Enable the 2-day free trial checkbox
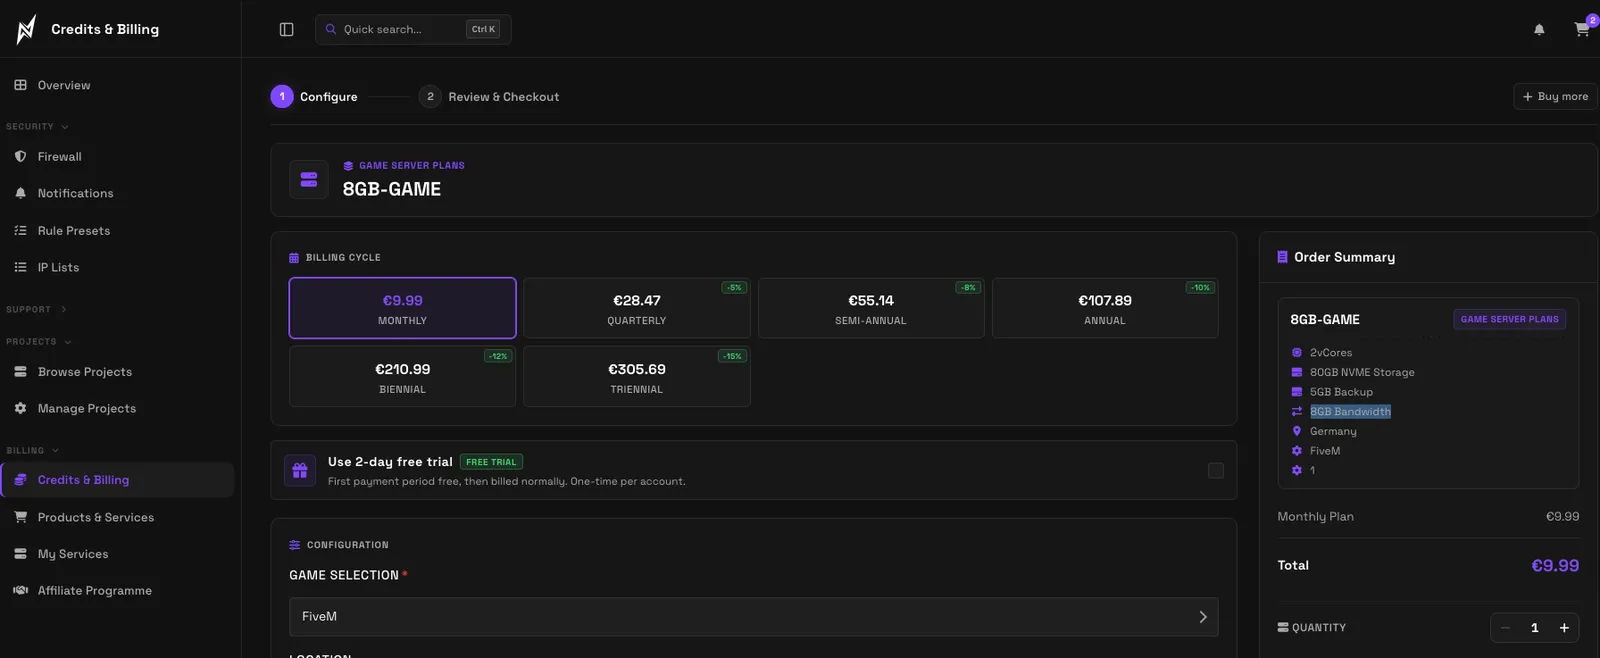Screen dimensions: 1600x658 (x=1216, y=470)
